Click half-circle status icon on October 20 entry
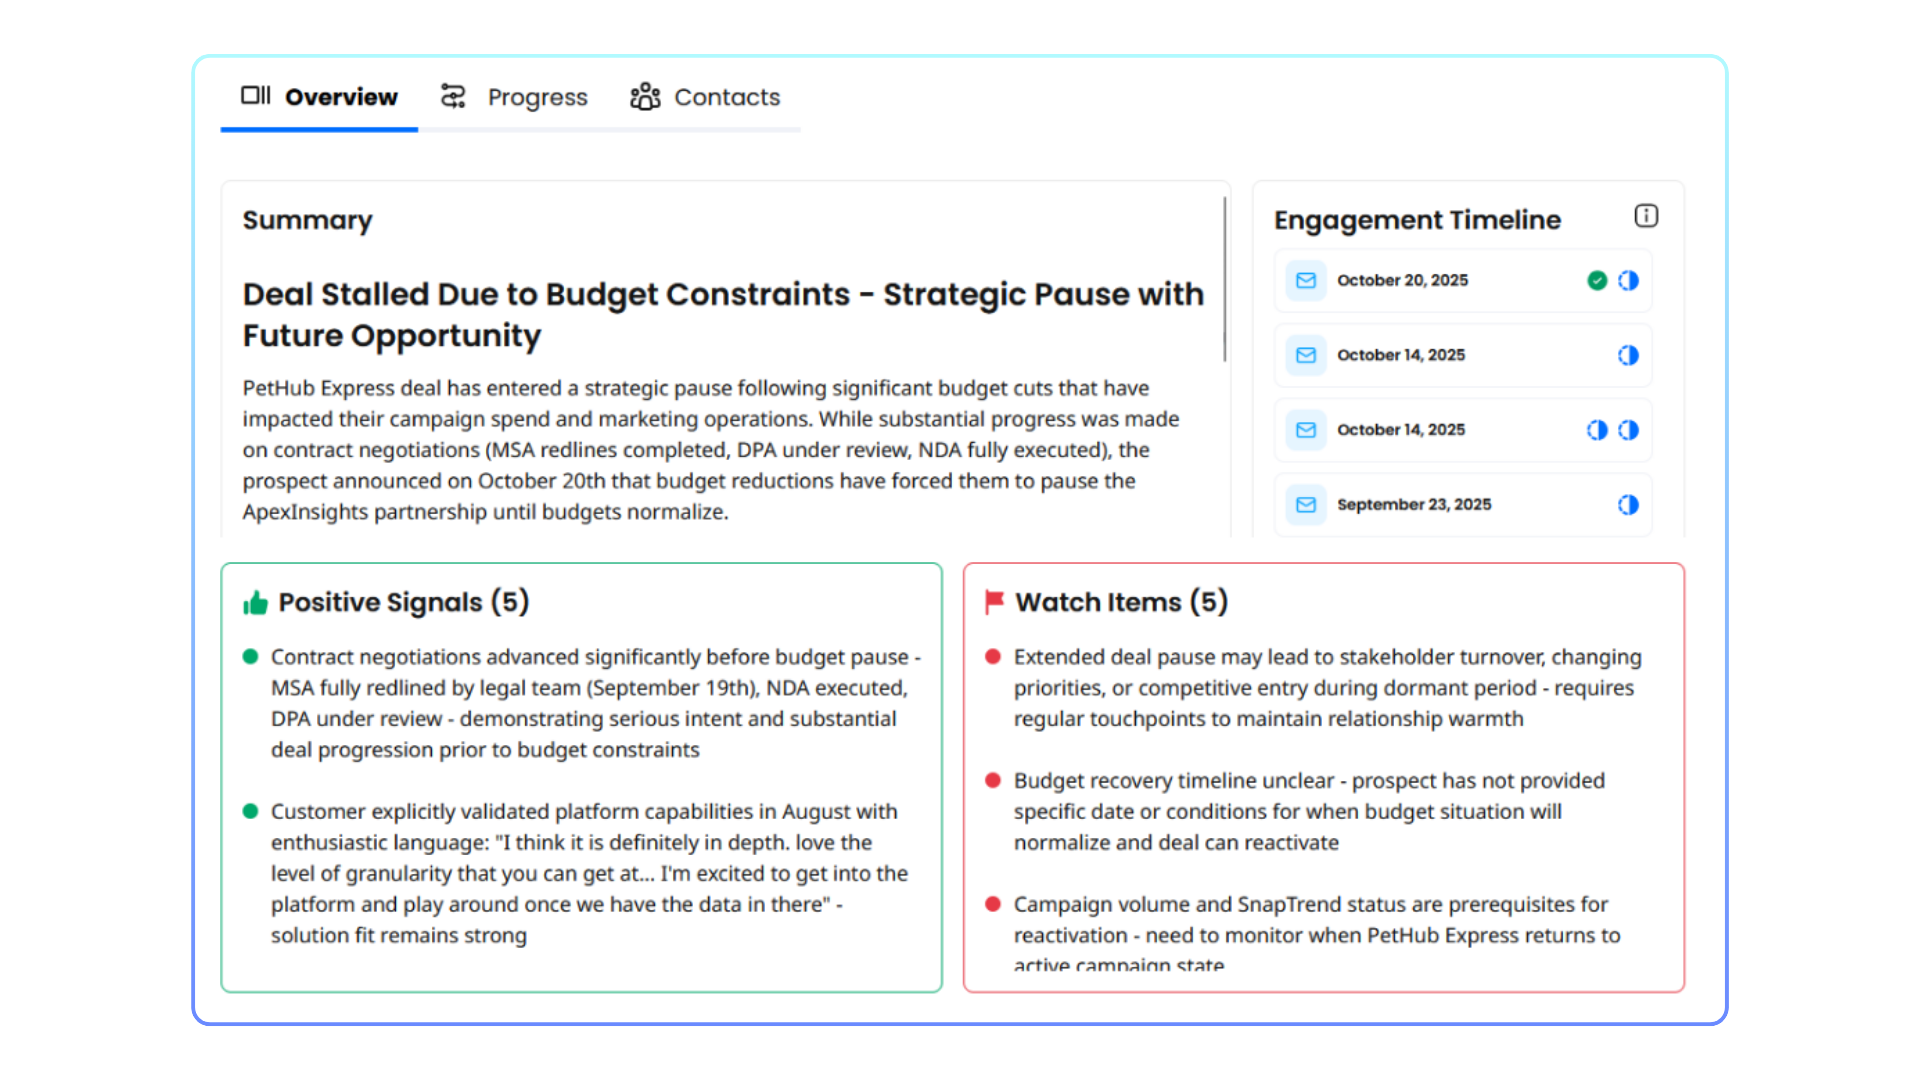 click(x=1629, y=281)
